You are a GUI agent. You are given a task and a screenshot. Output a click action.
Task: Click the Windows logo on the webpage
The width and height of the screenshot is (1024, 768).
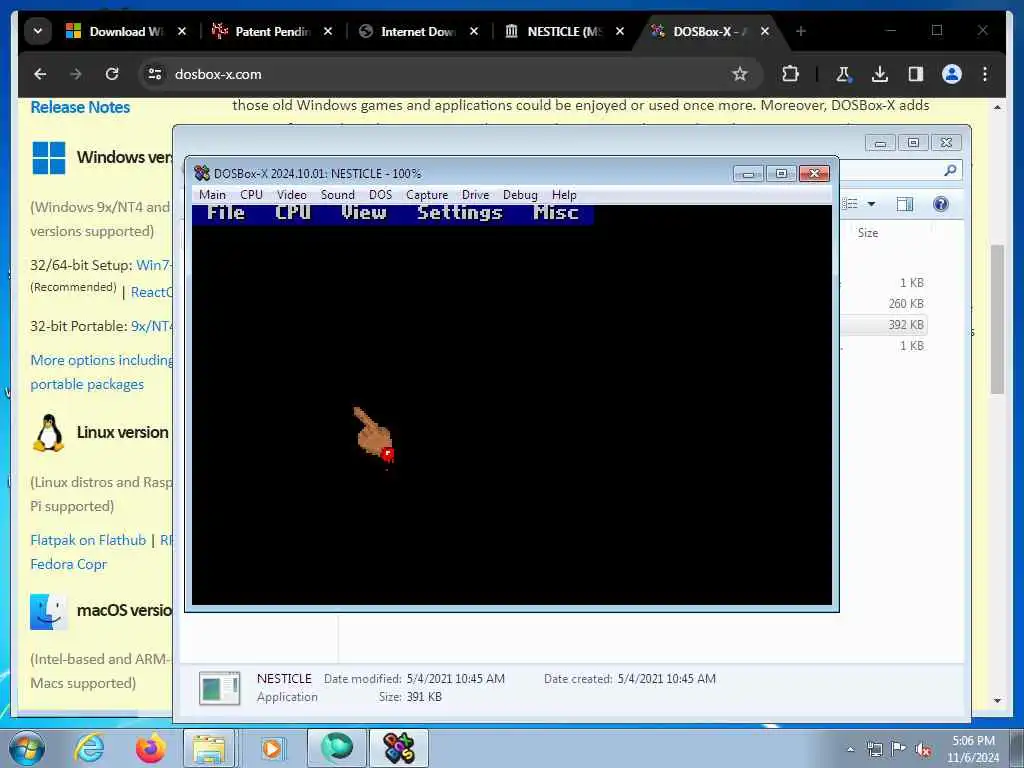pos(49,158)
